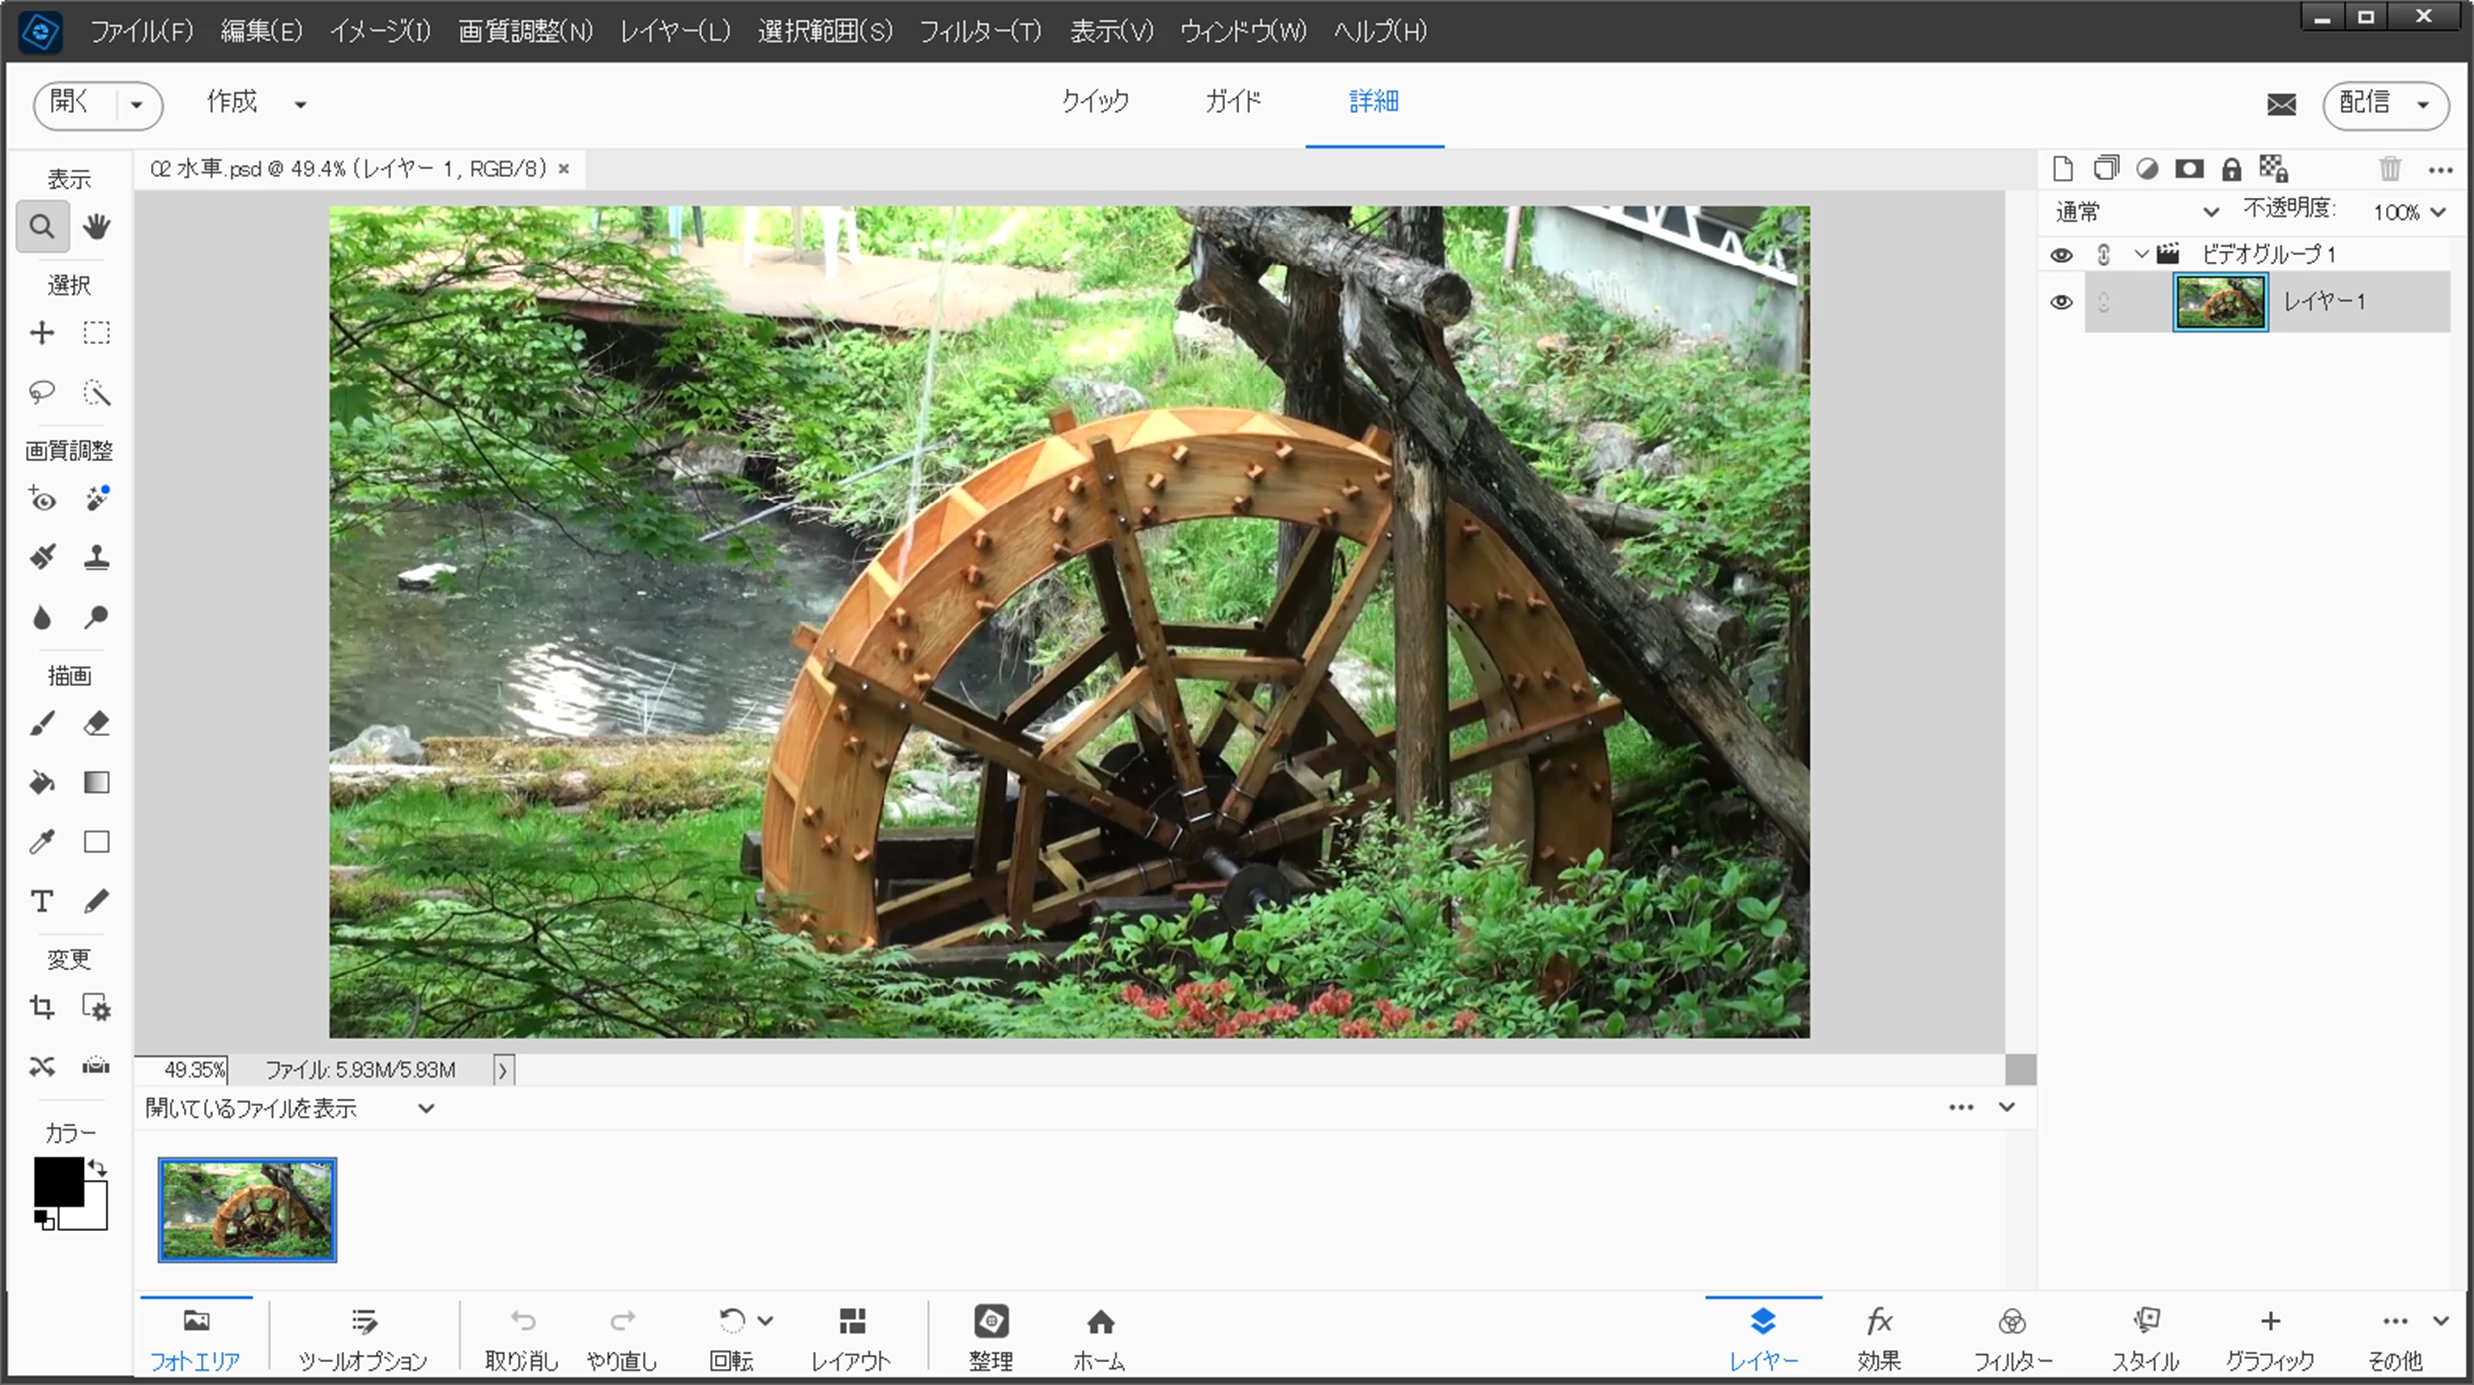Select the Horizontal Type tool
The image size is (2474, 1385).
[x=42, y=901]
